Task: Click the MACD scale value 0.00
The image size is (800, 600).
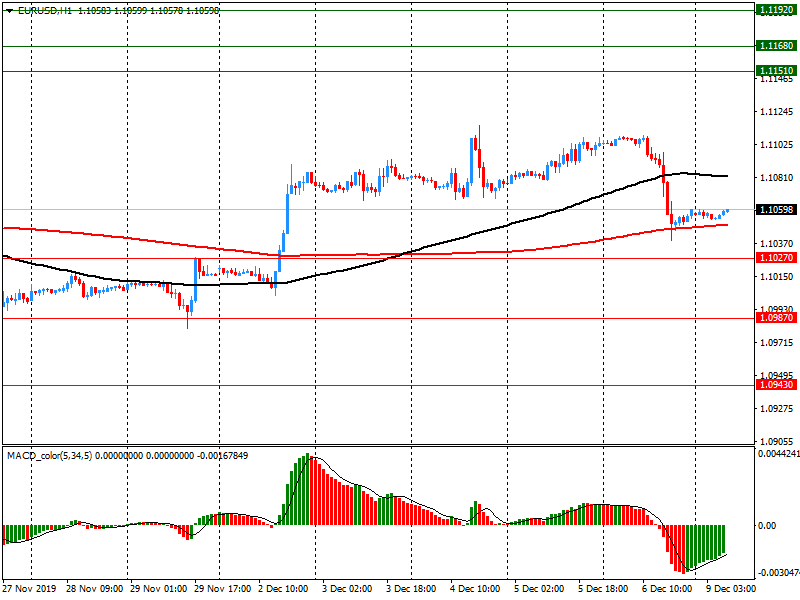Action: (x=767, y=526)
